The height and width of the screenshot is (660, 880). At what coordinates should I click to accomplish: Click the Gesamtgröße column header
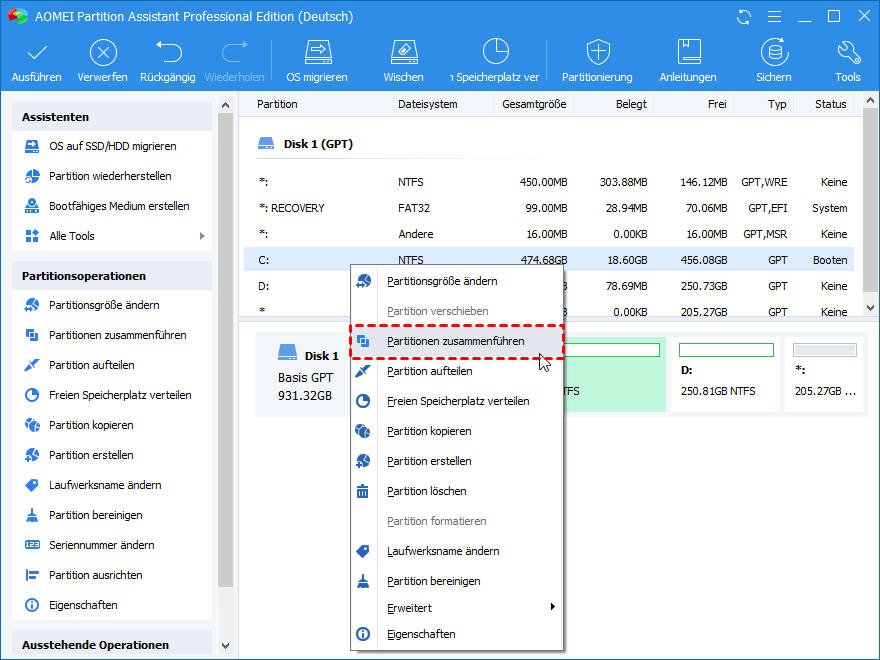point(534,104)
